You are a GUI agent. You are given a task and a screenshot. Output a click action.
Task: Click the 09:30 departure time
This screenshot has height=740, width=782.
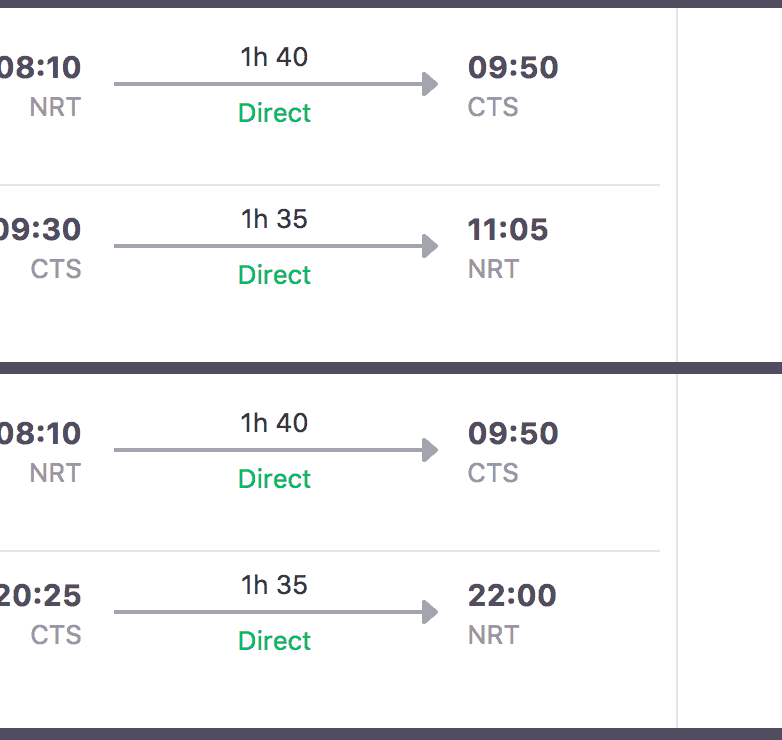[40, 230]
